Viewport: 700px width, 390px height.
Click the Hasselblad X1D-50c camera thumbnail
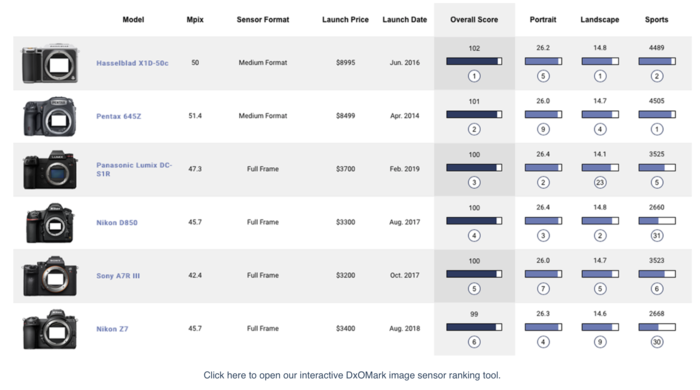click(x=50, y=63)
